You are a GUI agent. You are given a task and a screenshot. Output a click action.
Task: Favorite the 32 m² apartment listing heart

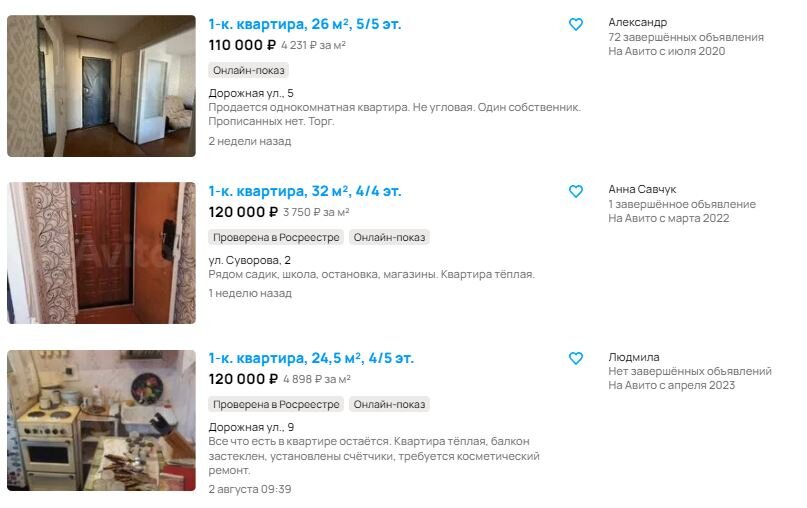point(575,191)
